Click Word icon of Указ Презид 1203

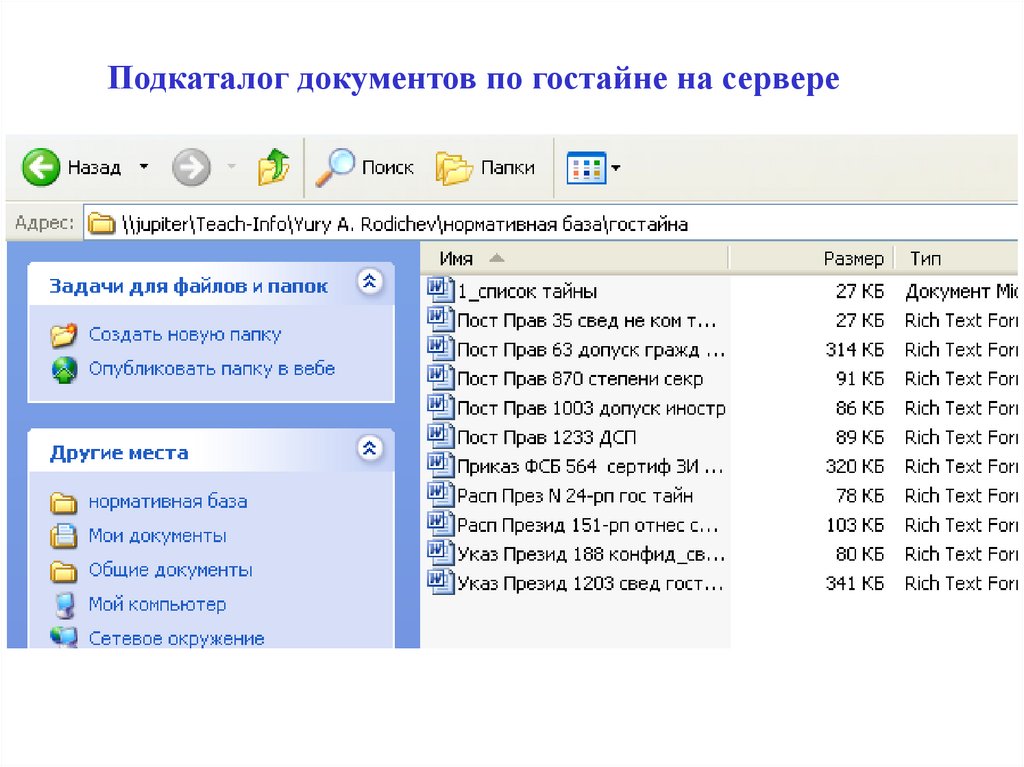(x=440, y=582)
